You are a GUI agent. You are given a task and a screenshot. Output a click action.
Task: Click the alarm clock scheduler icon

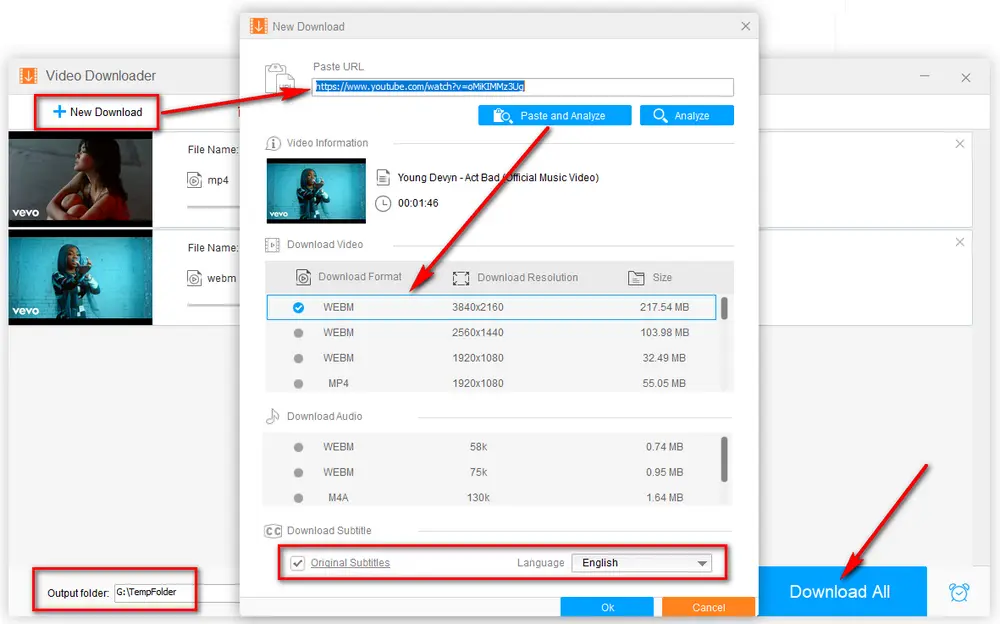pos(958,591)
